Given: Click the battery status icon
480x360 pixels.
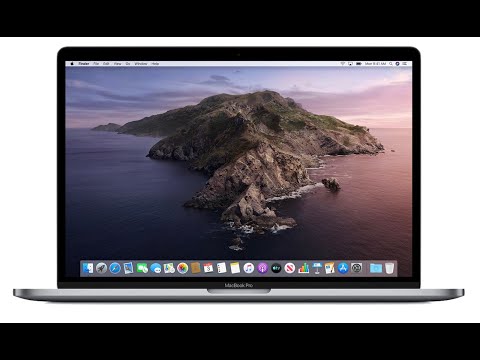Looking at the screenshot, I should click(359, 63).
